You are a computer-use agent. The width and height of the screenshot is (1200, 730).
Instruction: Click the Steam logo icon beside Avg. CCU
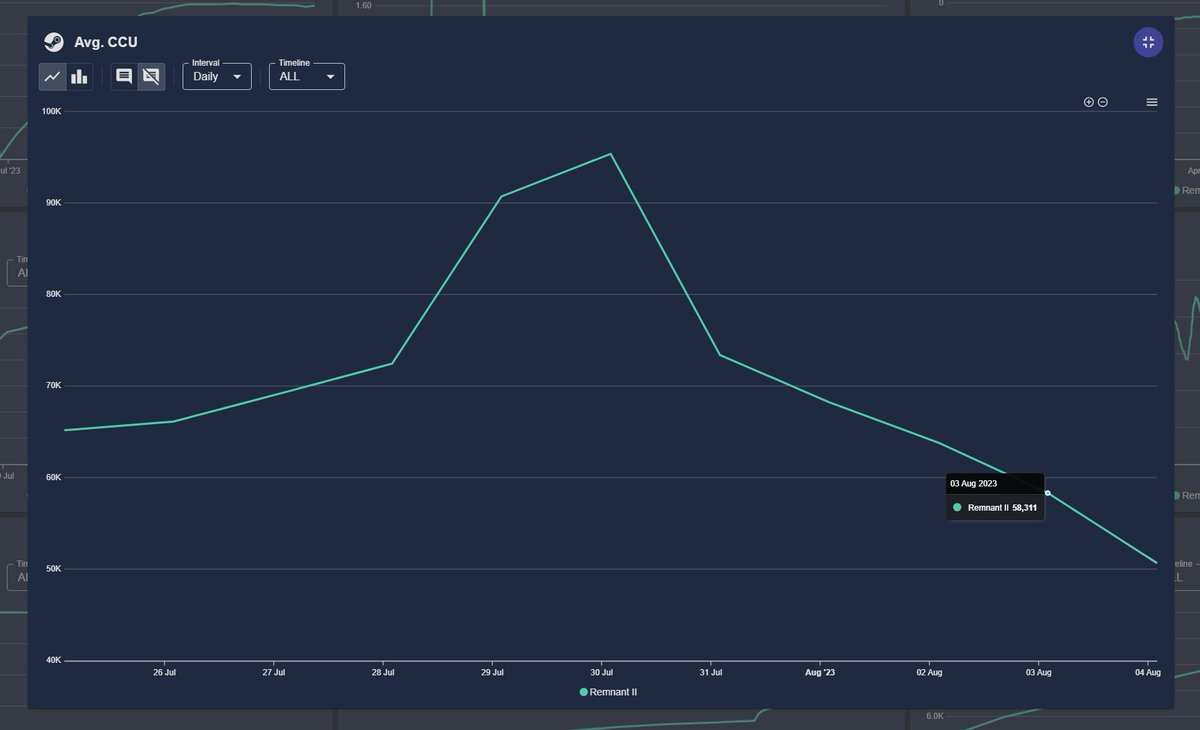pyautogui.click(x=53, y=42)
